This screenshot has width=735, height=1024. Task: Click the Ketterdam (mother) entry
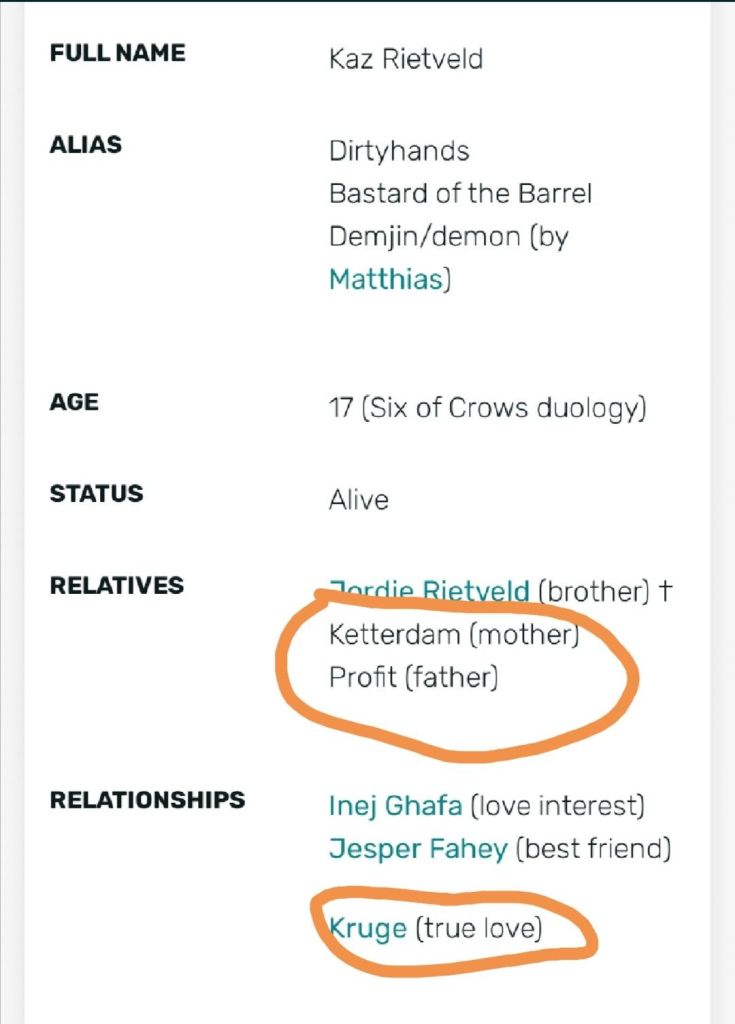coord(453,634)
